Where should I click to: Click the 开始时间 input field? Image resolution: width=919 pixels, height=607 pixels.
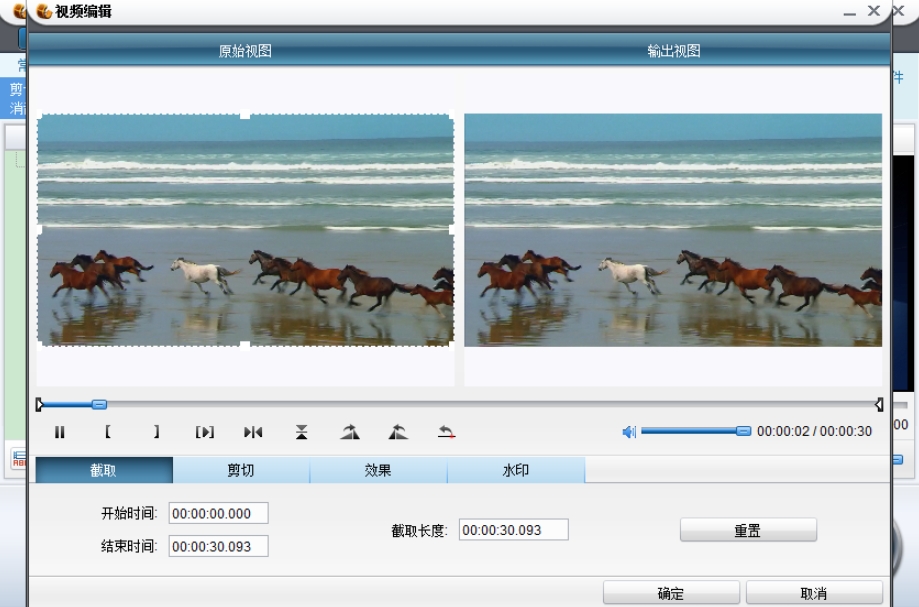point(218,513)
